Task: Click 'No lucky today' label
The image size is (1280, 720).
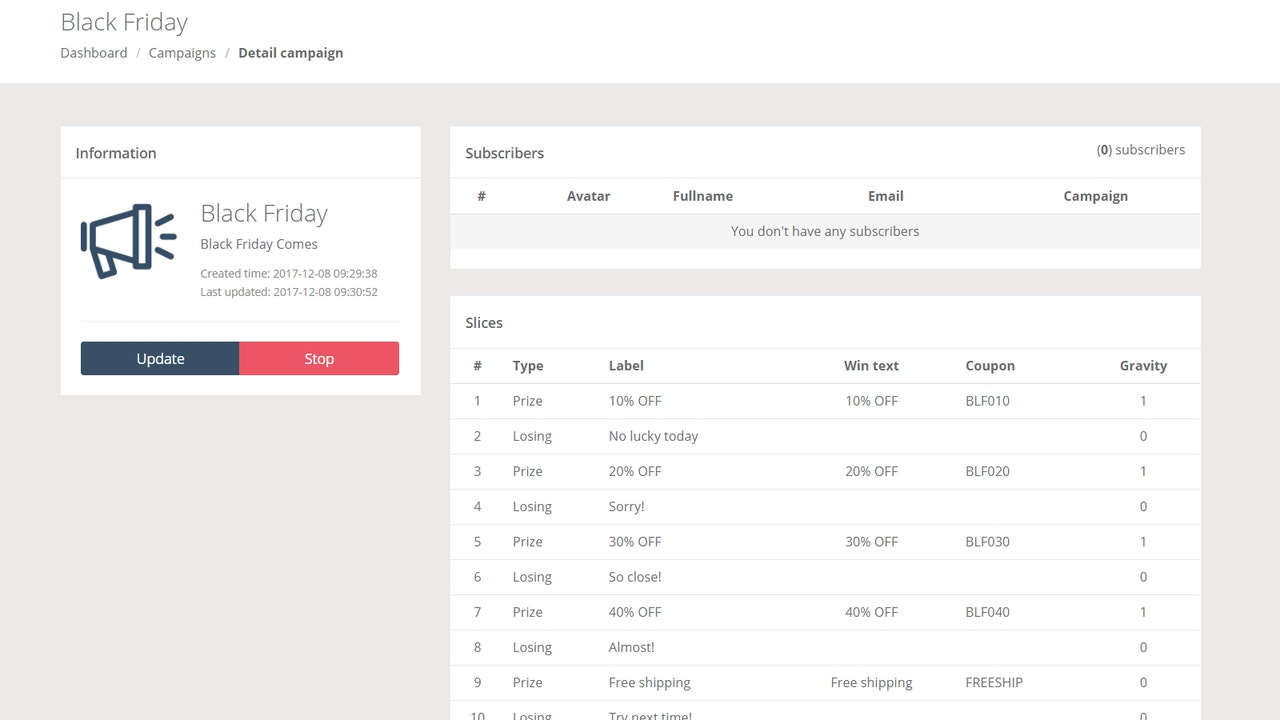Action: pyautogui.click(x=653, y=436)
